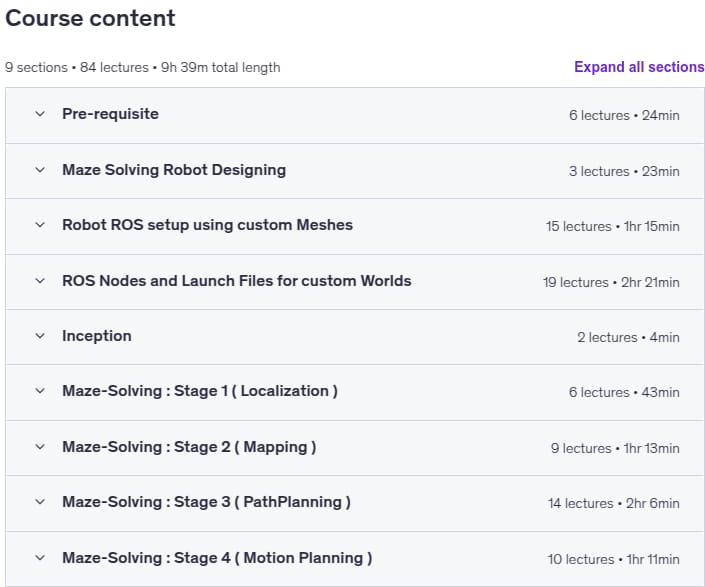Click the 9 lectures • 1hr 13min label
This screenshot has width=705, height=587.
click(x=615, y=448)
